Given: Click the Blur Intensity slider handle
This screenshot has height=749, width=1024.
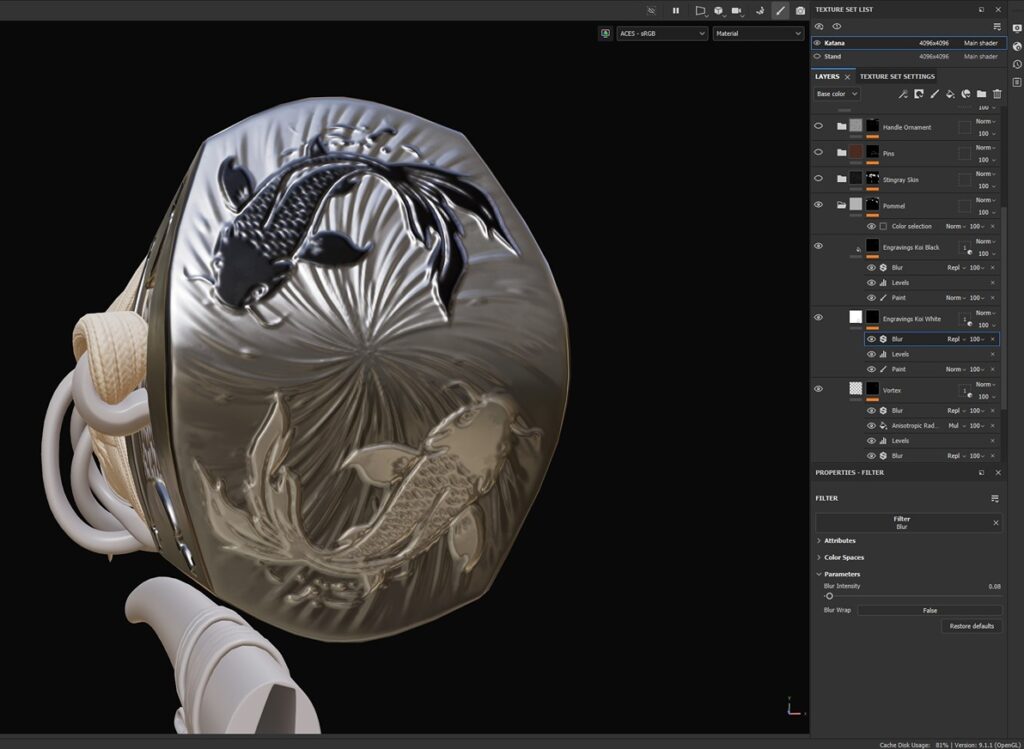Looking at the screenshot, I should 829,596.
